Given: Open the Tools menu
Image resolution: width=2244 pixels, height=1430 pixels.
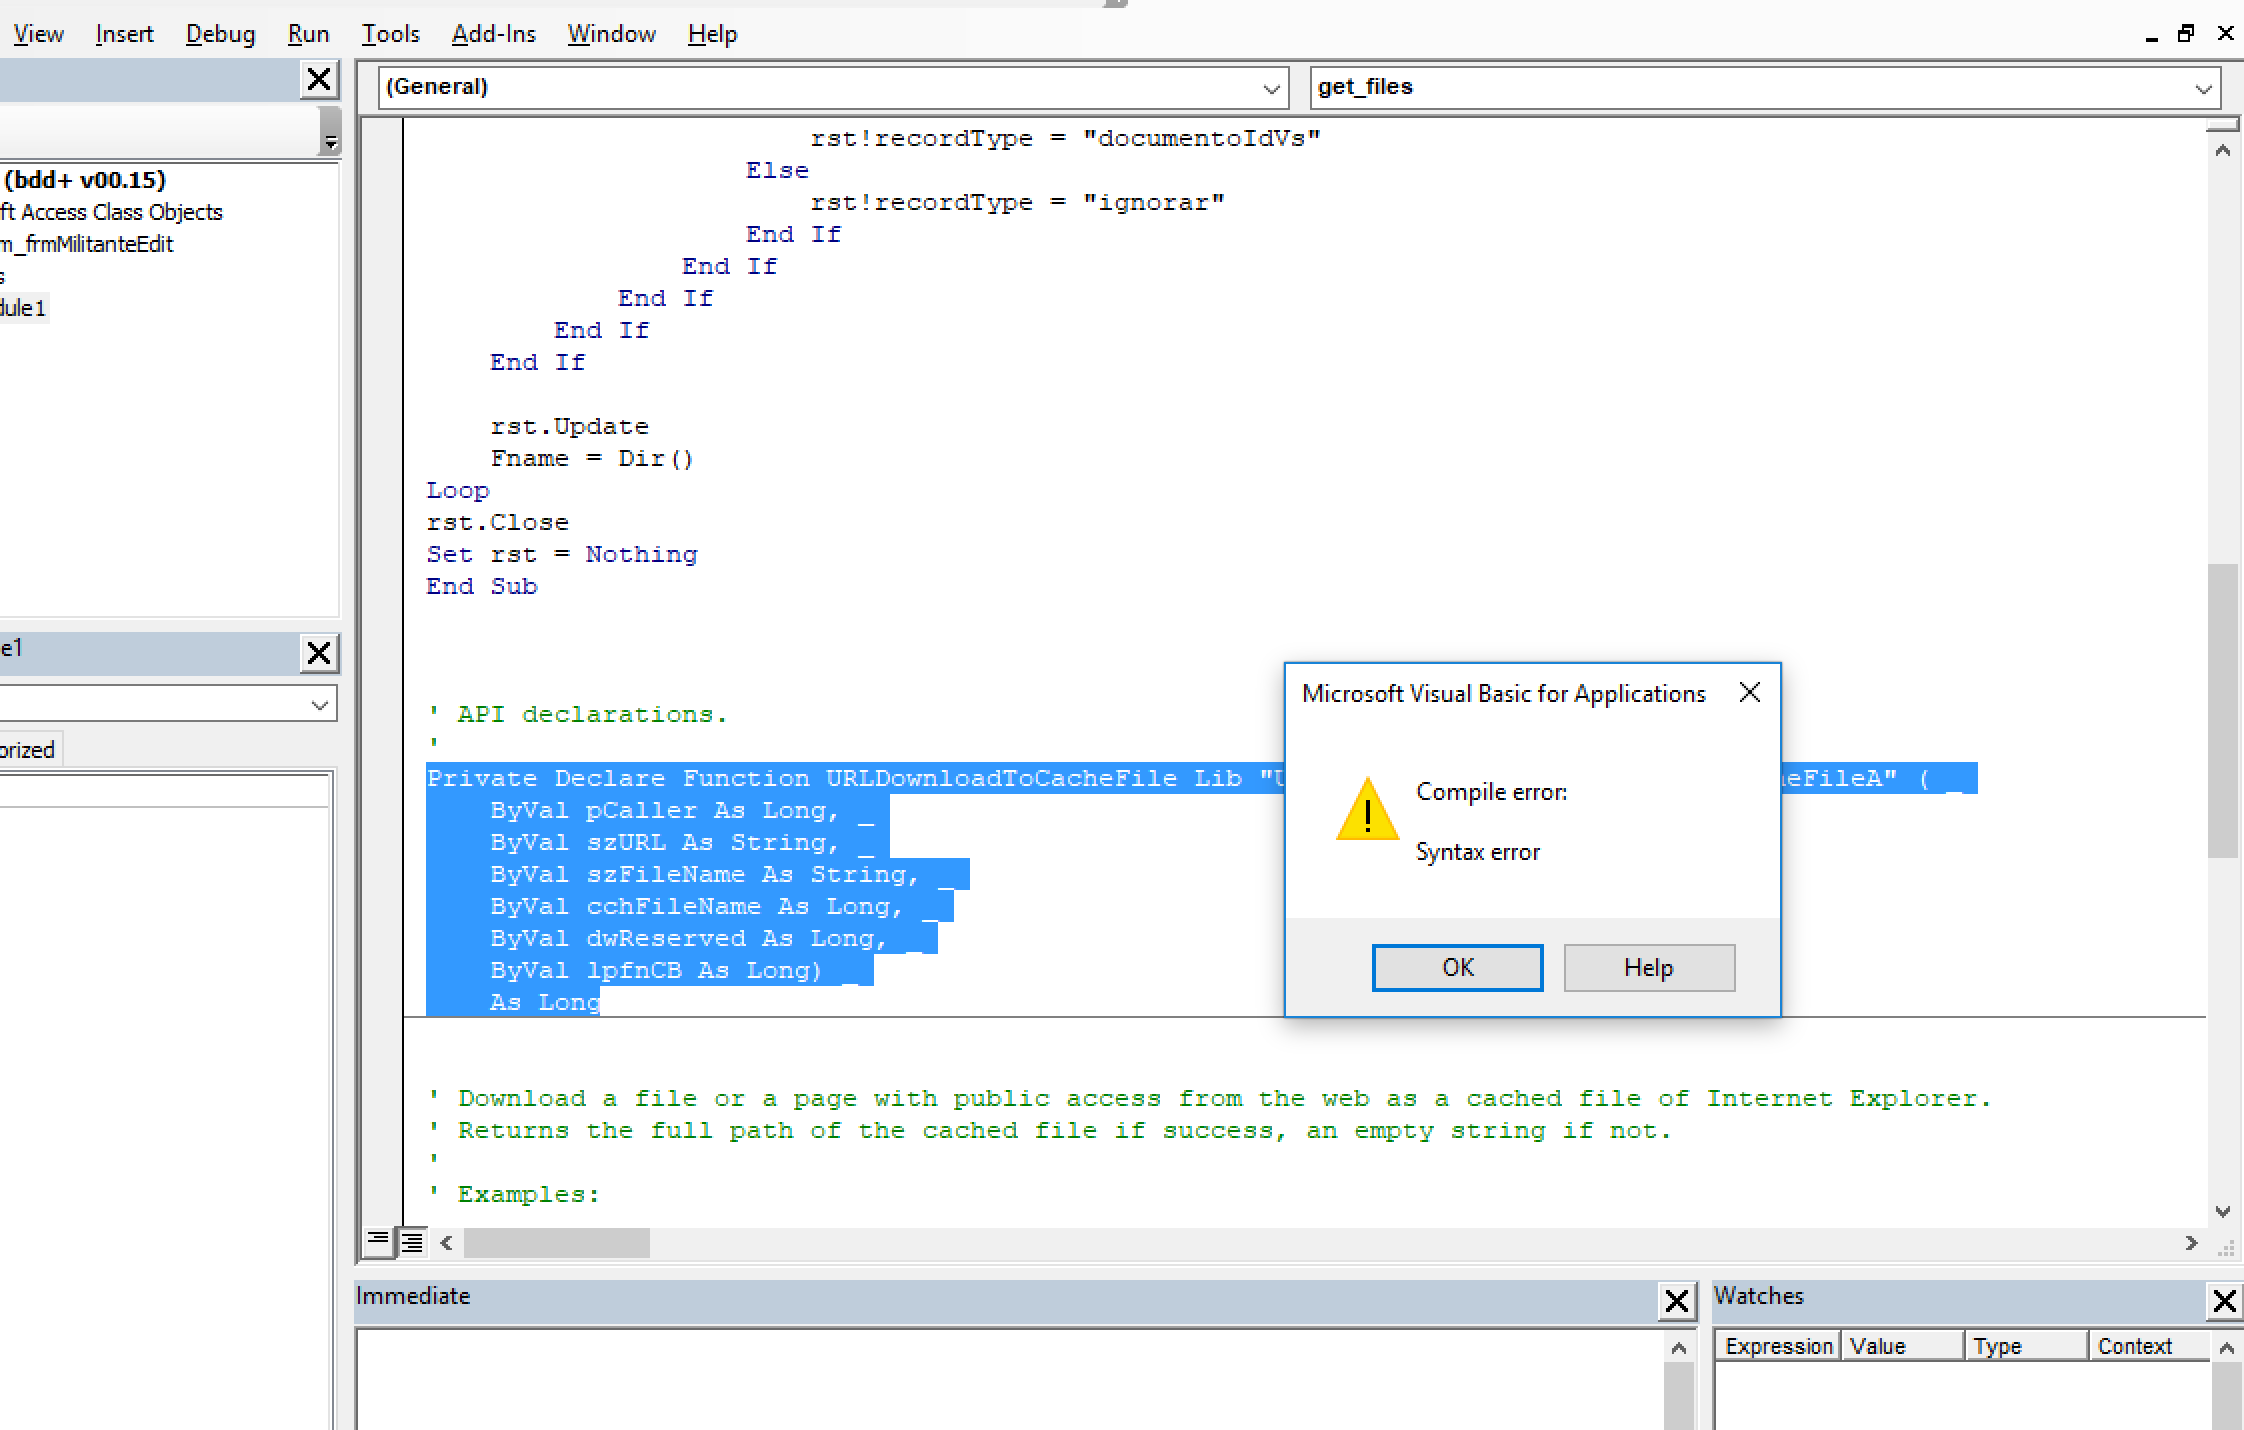Looking at the screenshot, I should tap(390, 34).
